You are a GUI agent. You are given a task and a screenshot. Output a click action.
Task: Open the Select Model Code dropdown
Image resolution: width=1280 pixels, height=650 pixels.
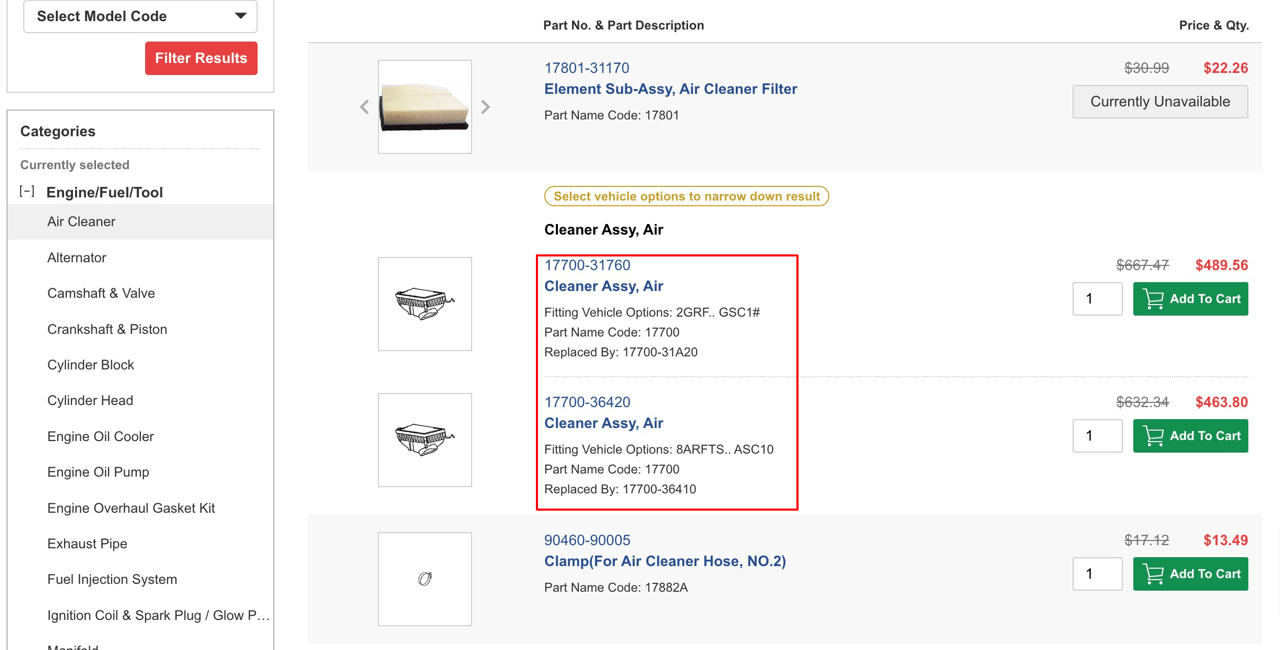click(140, 16)
